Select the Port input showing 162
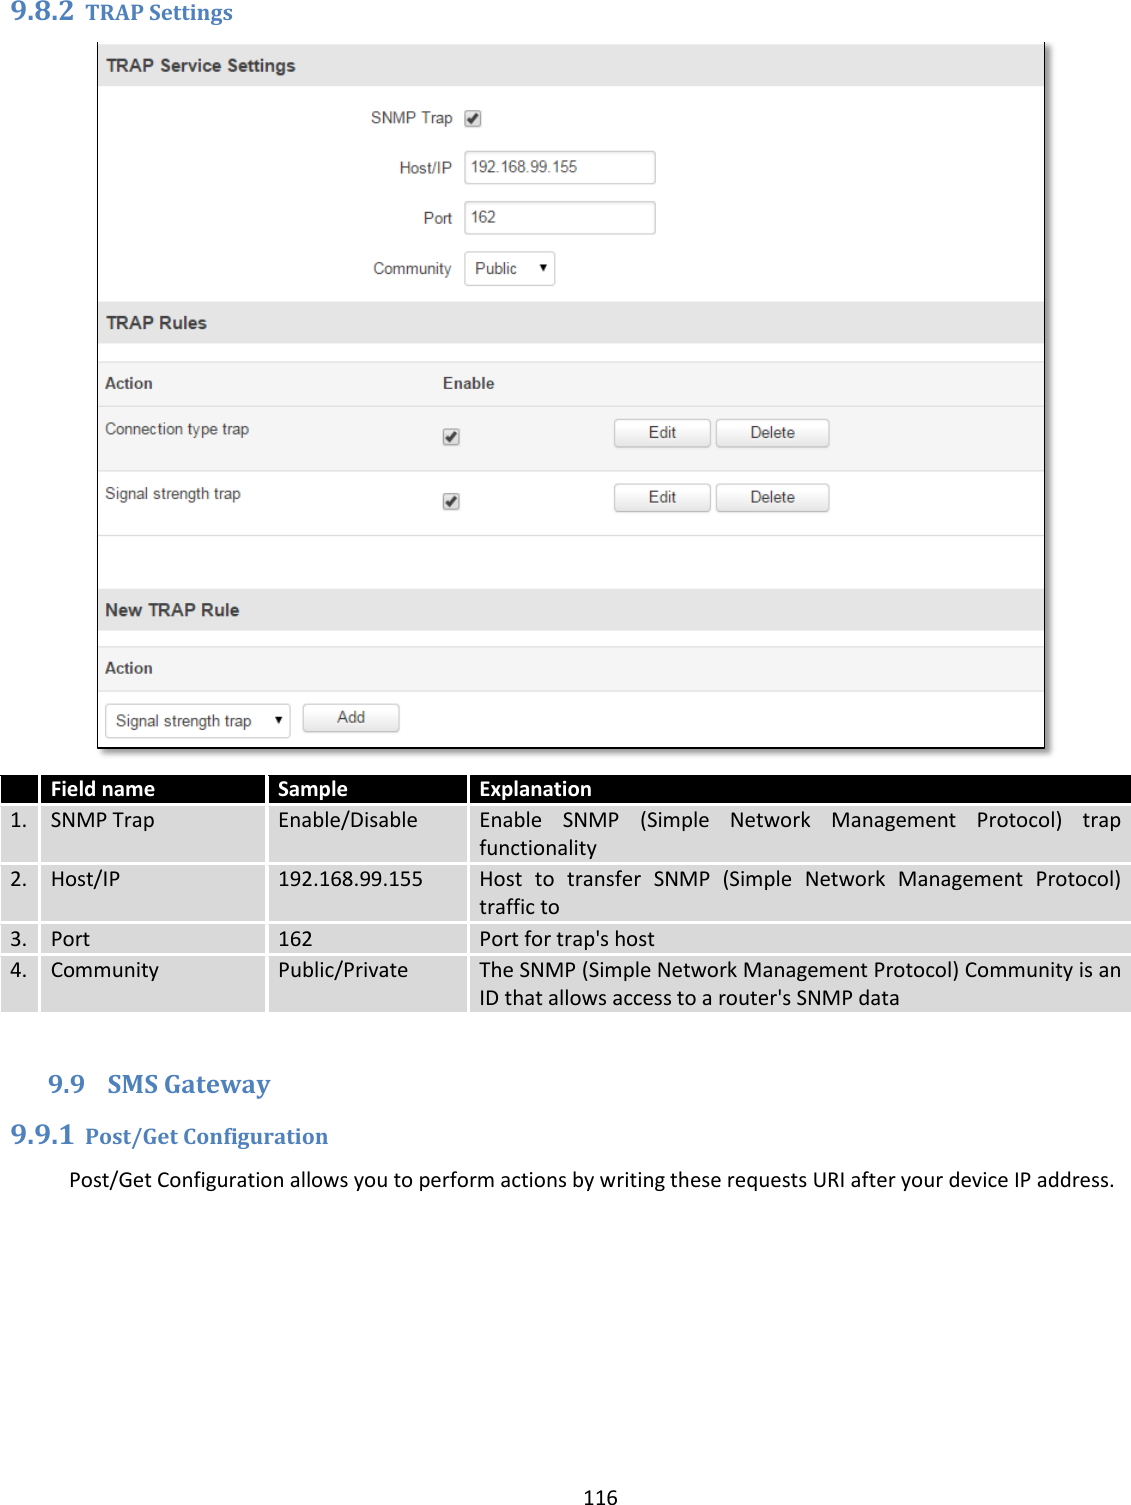Viewport: 1131px width, 1505px height. (x=559, y=216)
